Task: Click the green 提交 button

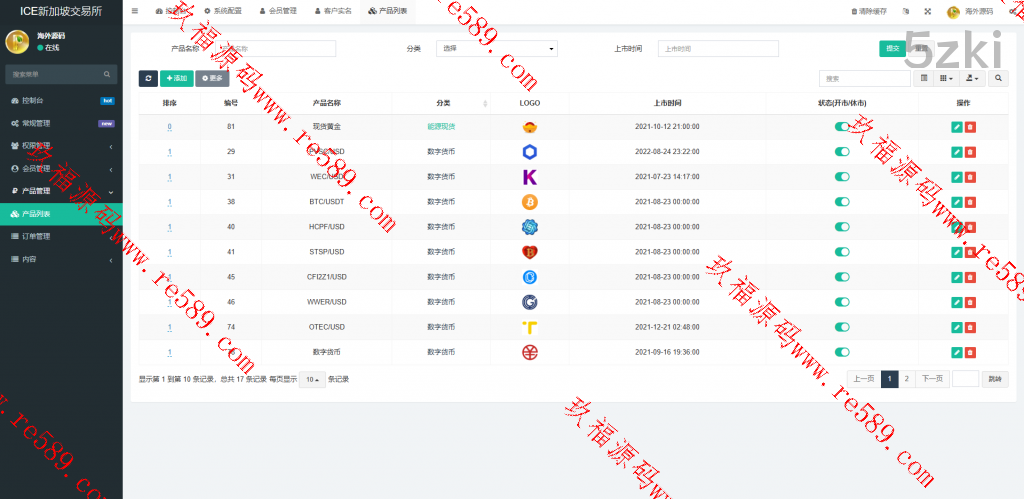Action: (891, 48)
